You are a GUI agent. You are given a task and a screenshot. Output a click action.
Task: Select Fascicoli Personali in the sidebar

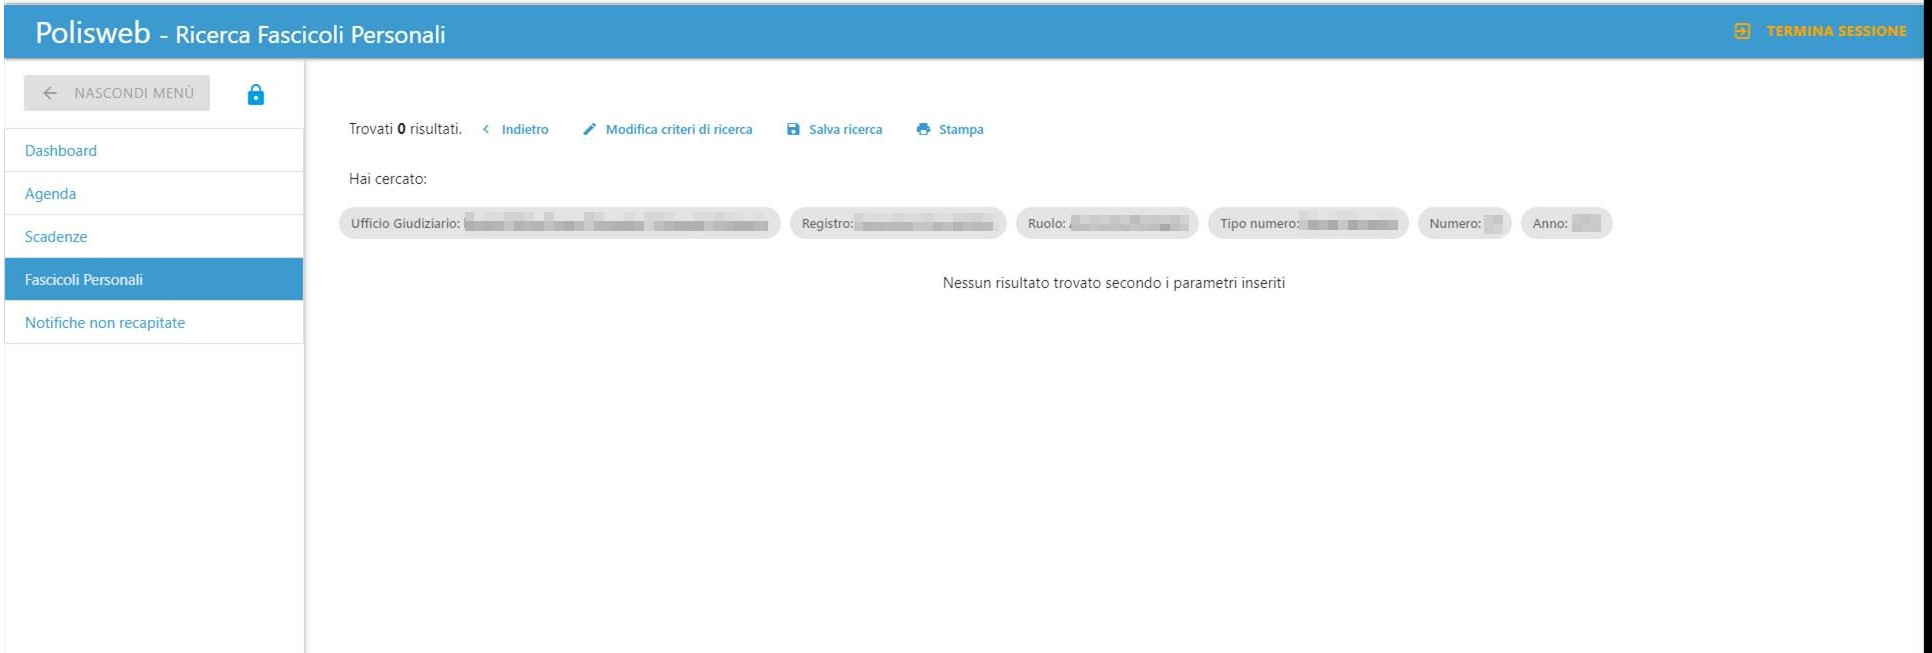click(x=84, y=280)
